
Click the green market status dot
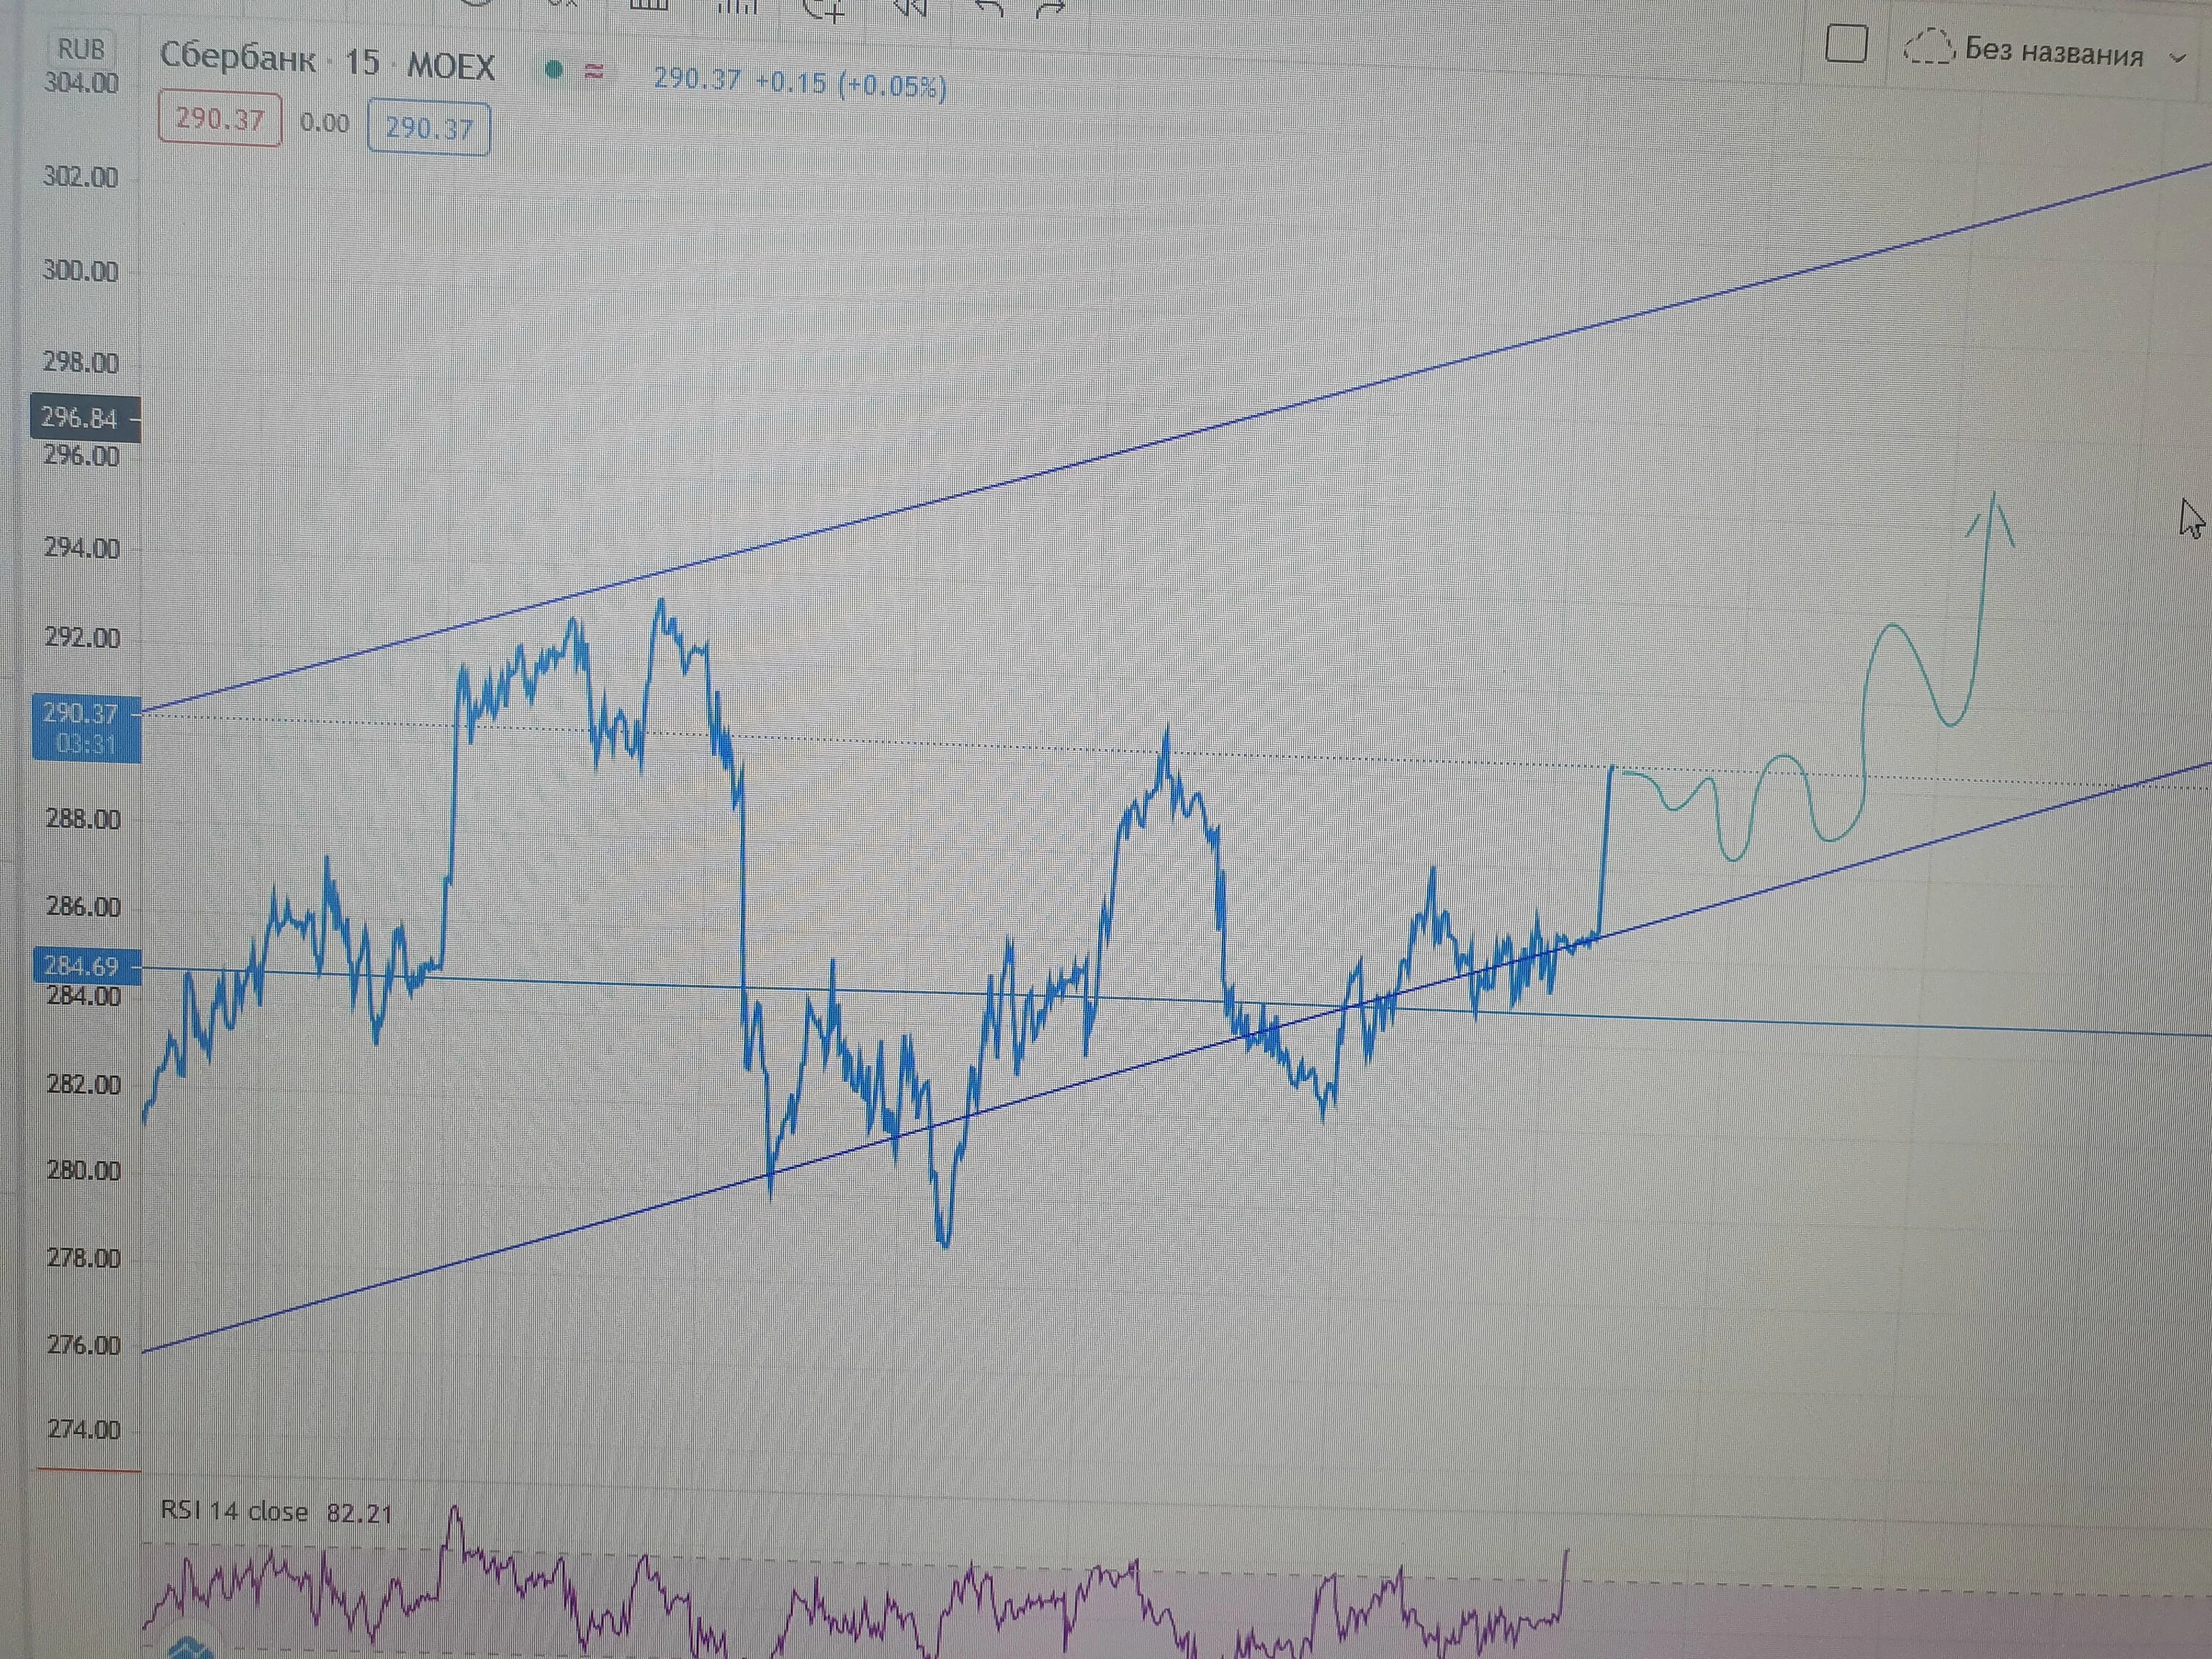coord(554,70)
